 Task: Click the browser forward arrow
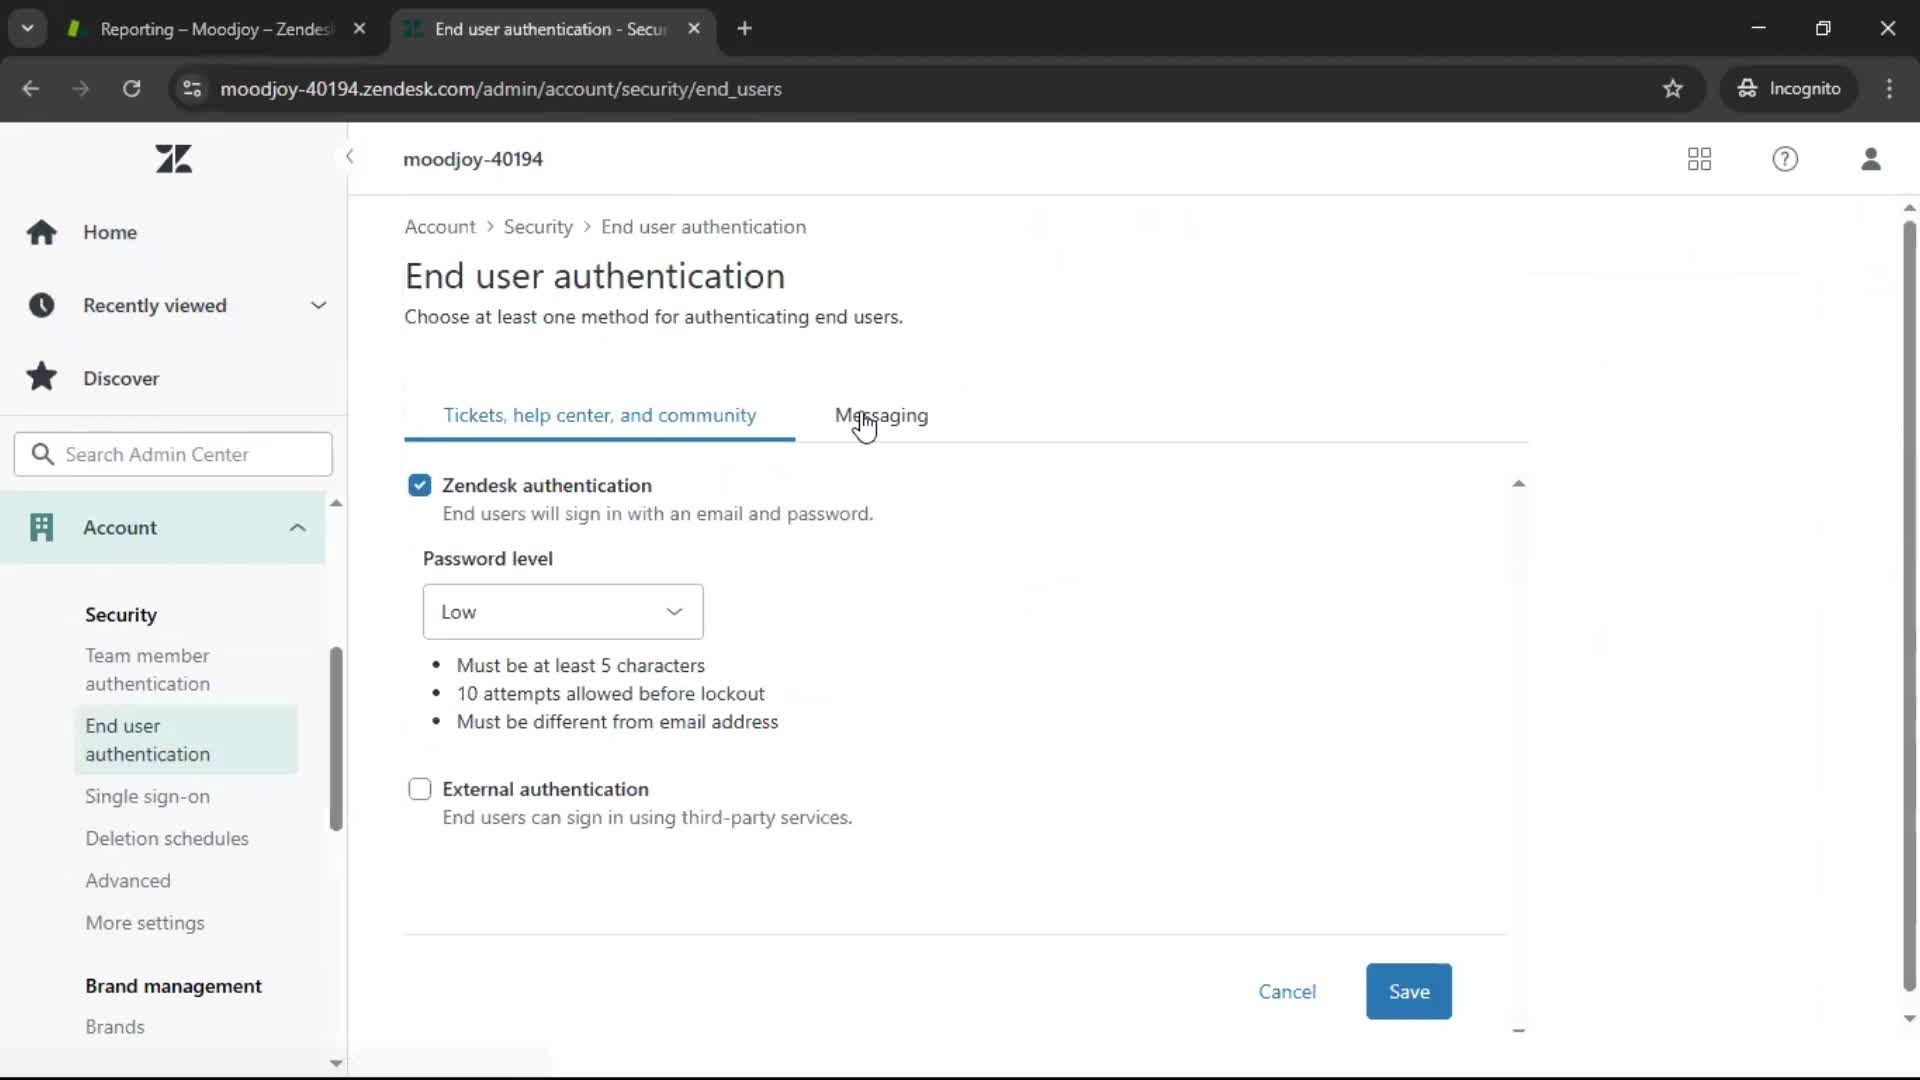pos(81,89)
